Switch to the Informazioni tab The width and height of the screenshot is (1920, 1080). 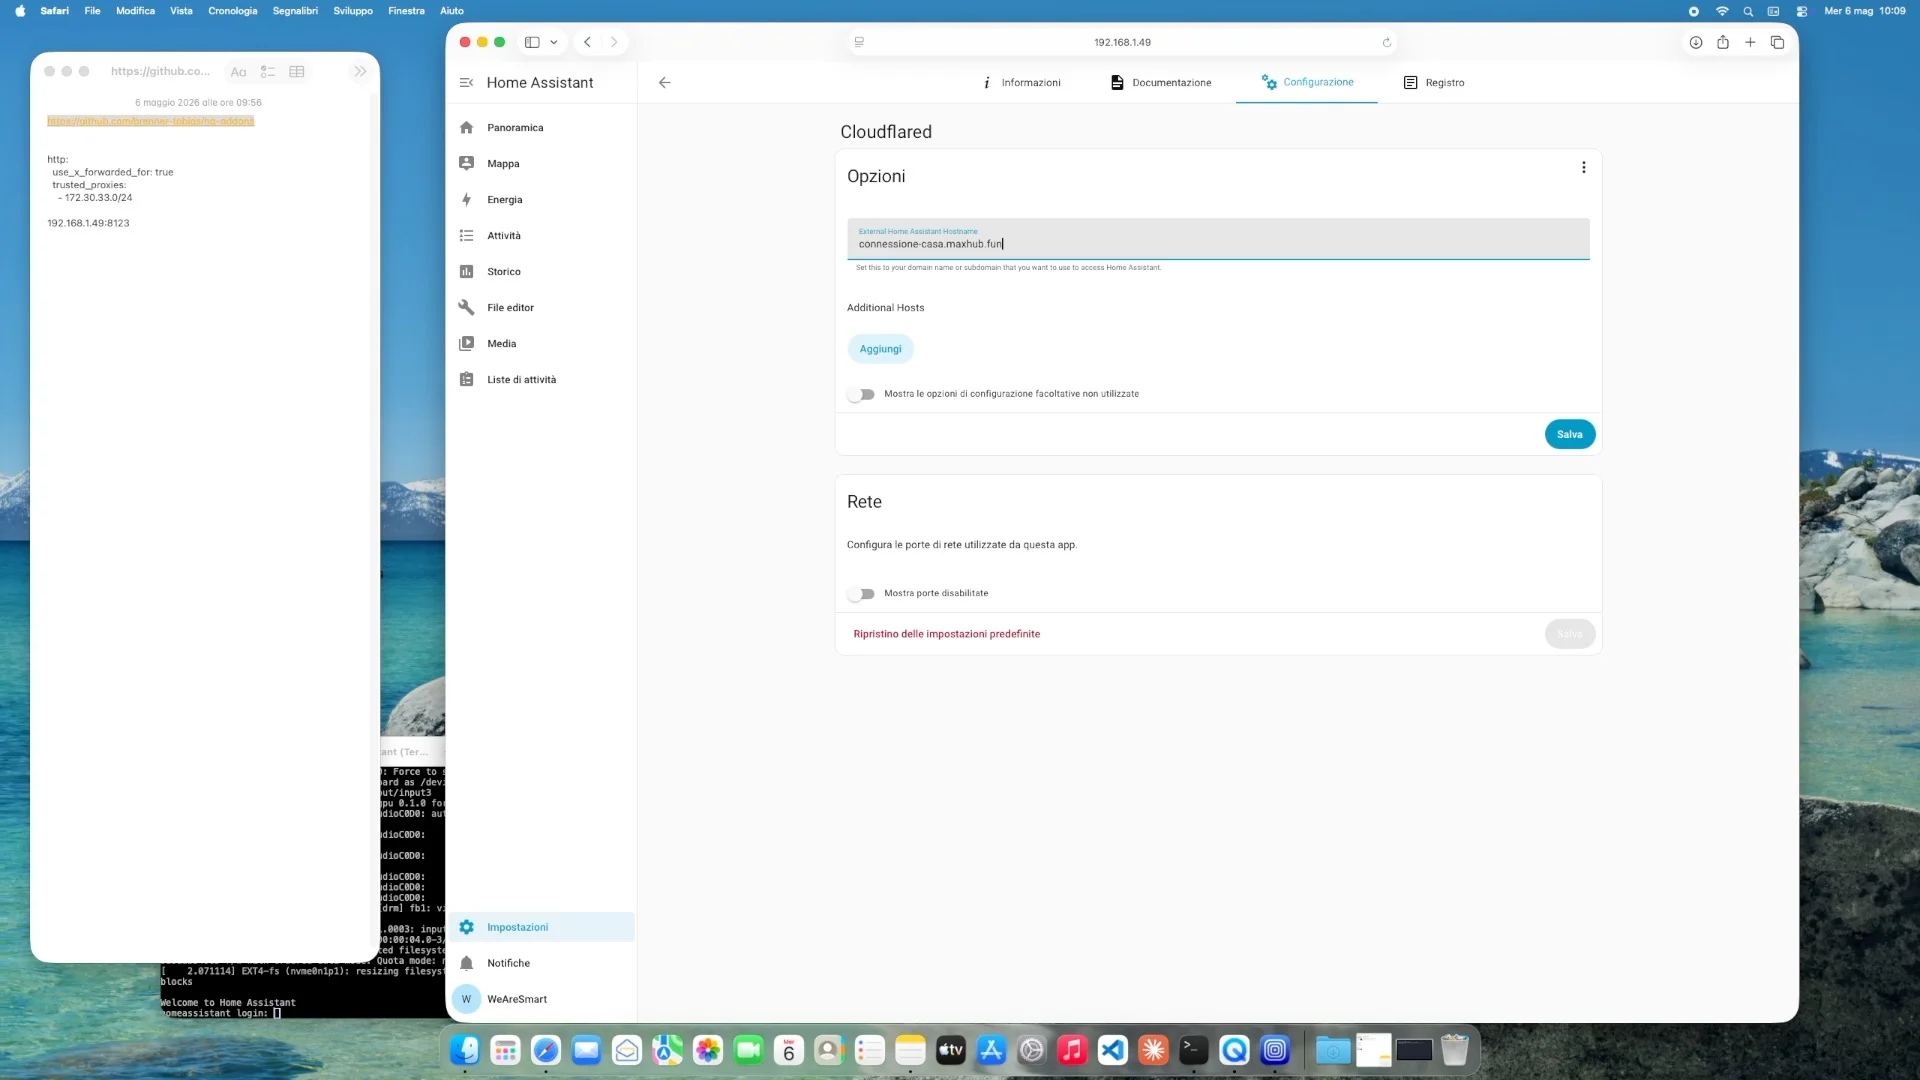1021,83
